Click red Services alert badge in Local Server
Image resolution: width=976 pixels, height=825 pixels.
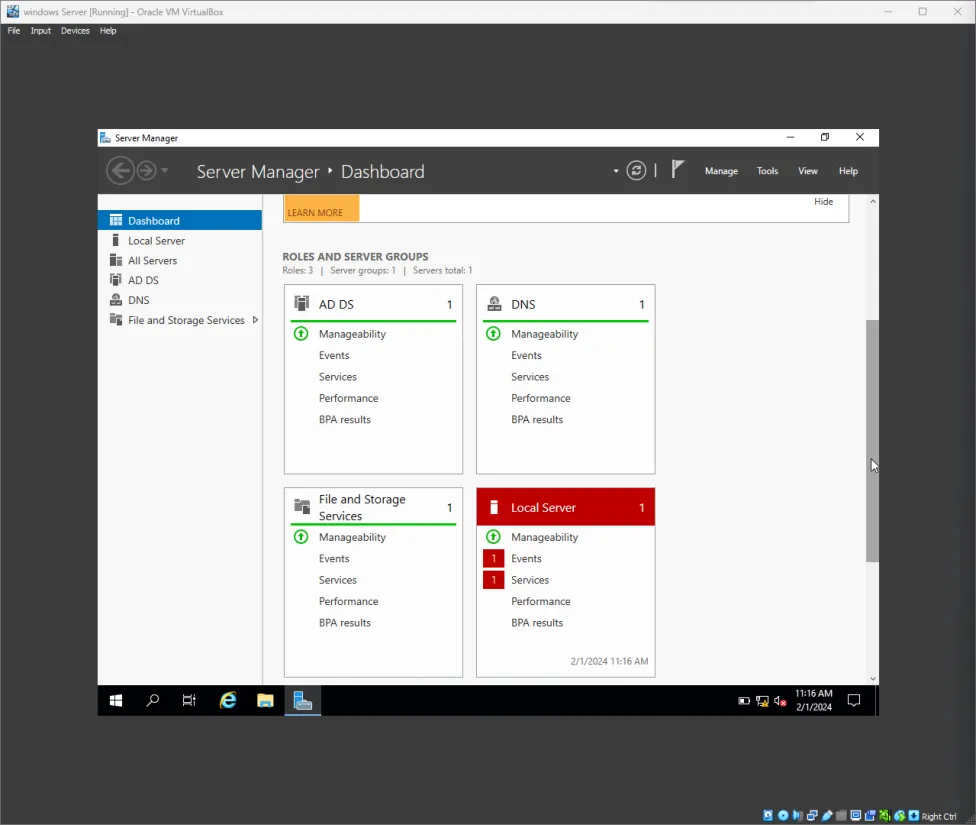[494, 580]
